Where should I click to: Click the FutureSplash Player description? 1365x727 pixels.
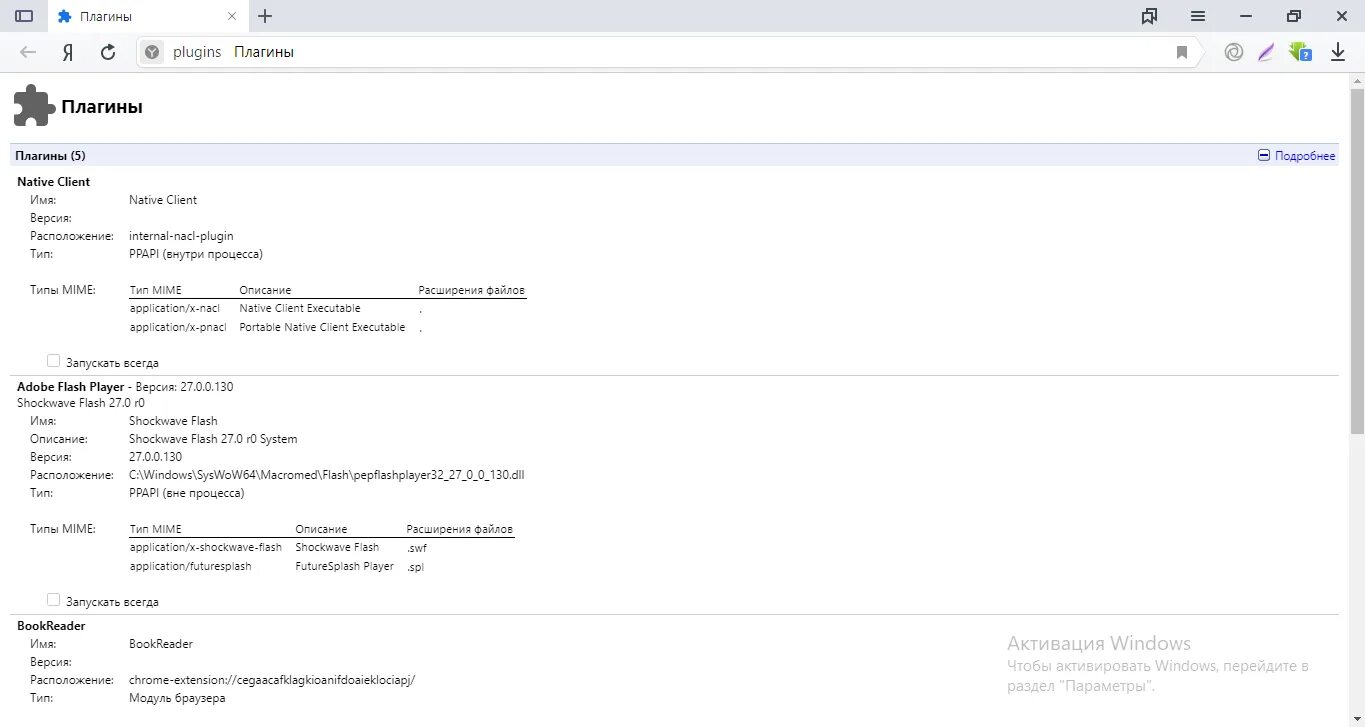(345, 566)
